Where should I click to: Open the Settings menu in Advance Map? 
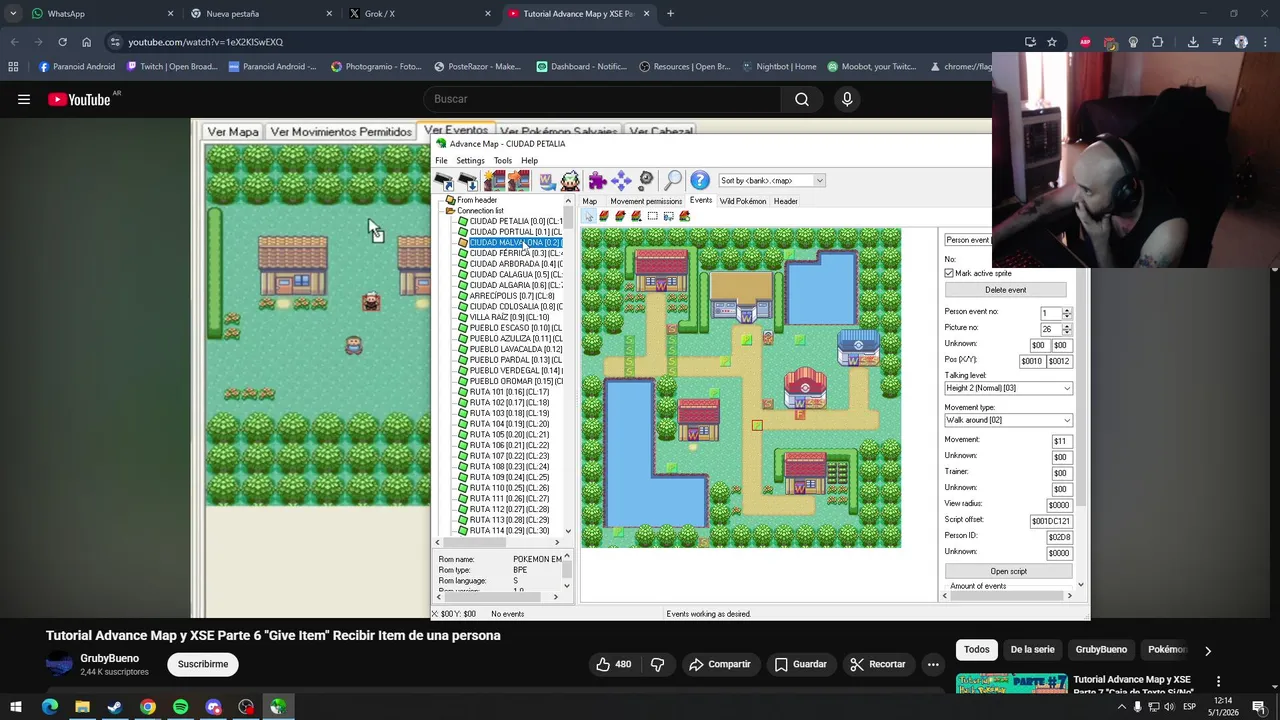[x=470, y=161]
